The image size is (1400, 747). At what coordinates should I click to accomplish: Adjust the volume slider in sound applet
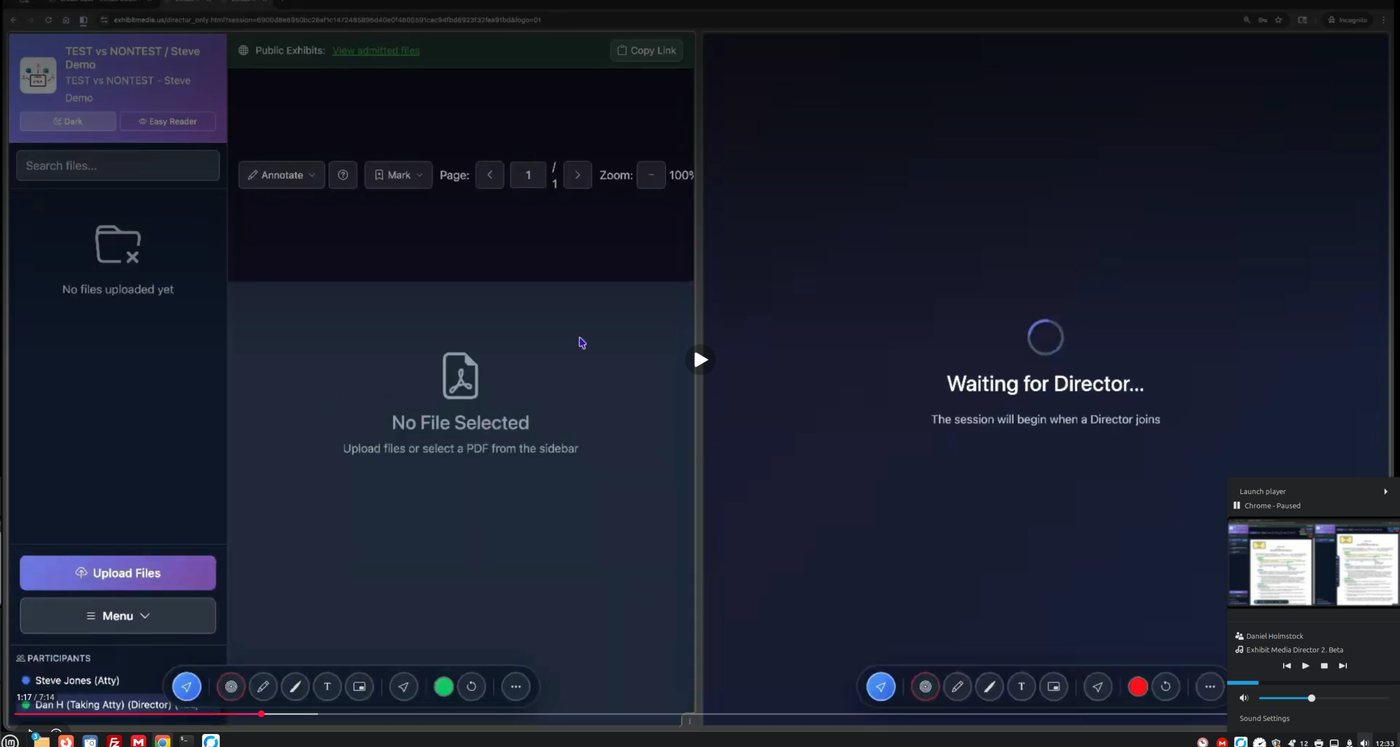click(x=1323, y=698)
